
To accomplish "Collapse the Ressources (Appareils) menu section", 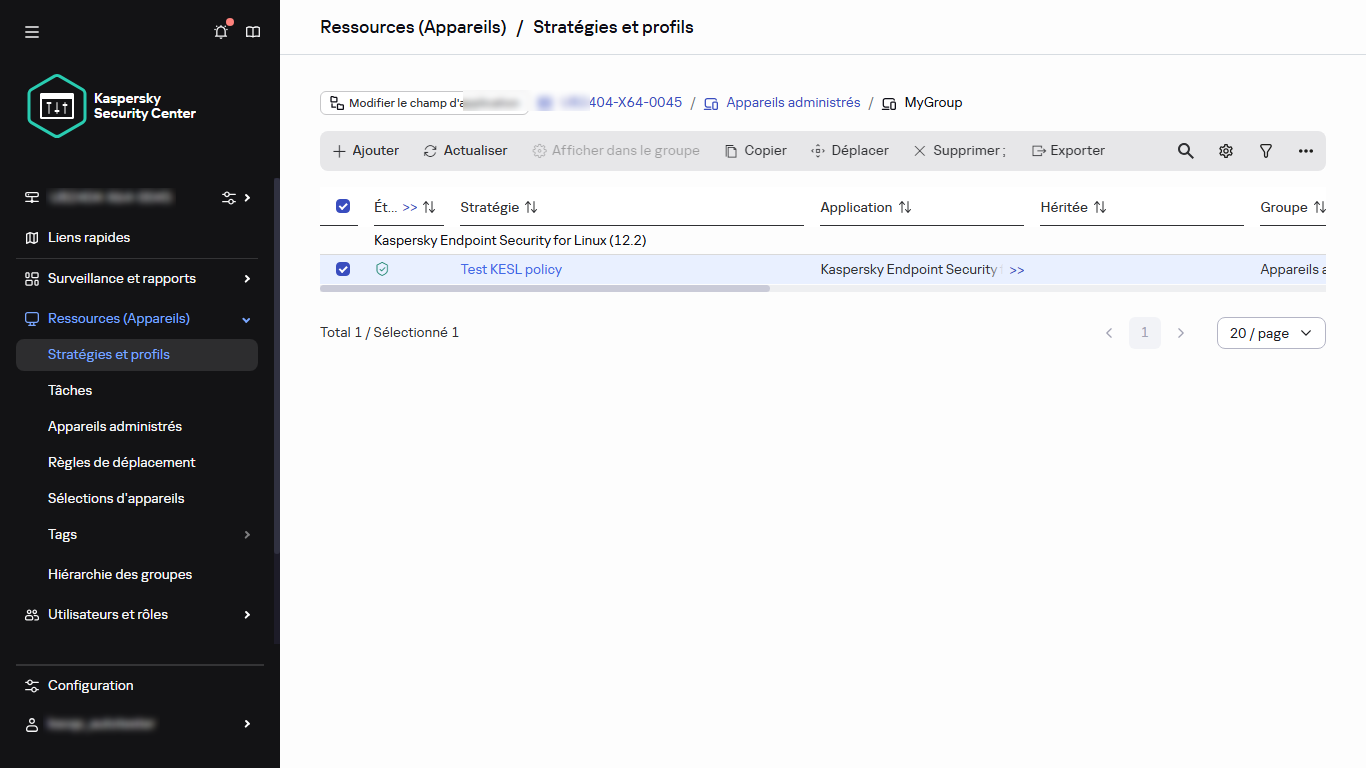I will (247, 319).
